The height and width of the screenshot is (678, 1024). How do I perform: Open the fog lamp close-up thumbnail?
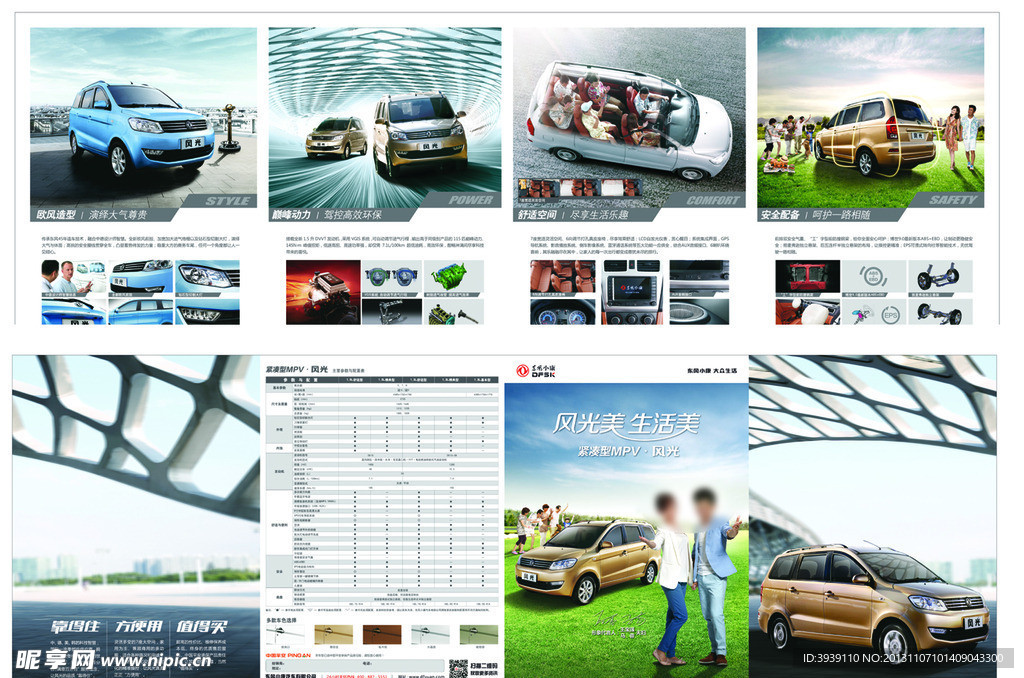(x=208, y=312)
